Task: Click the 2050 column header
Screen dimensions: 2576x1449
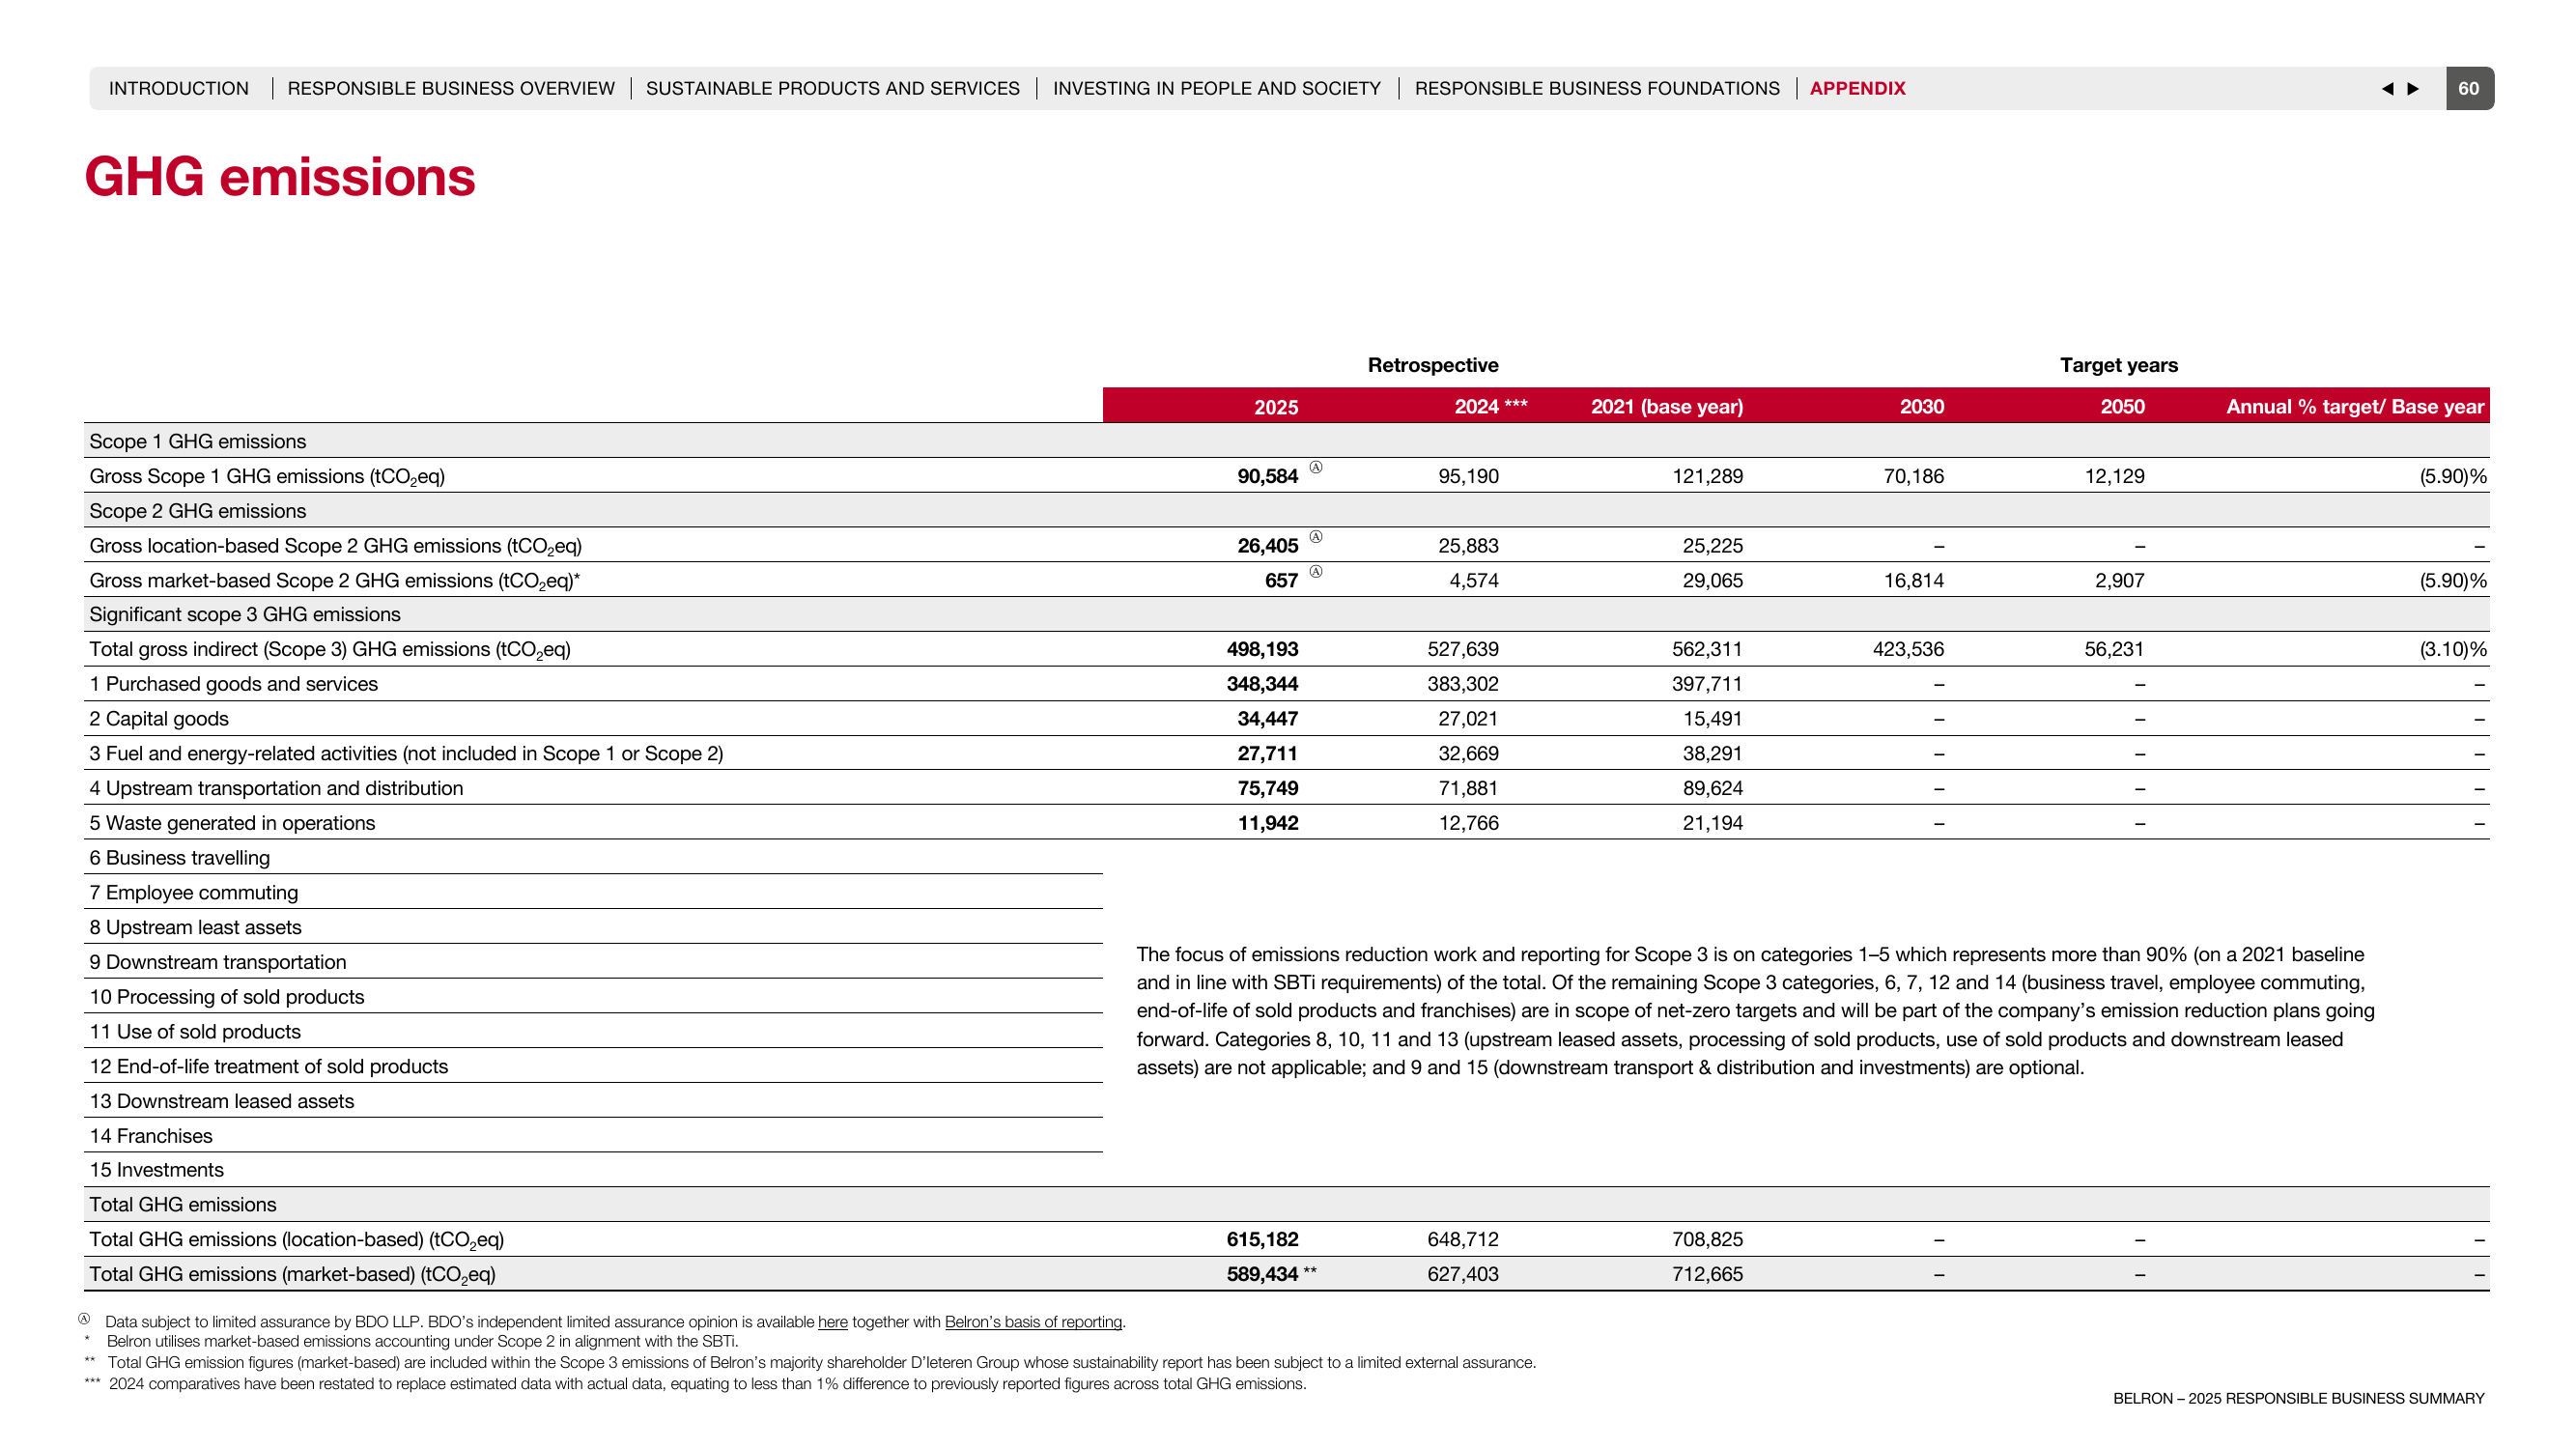Action: click(x=2122, y=406)
